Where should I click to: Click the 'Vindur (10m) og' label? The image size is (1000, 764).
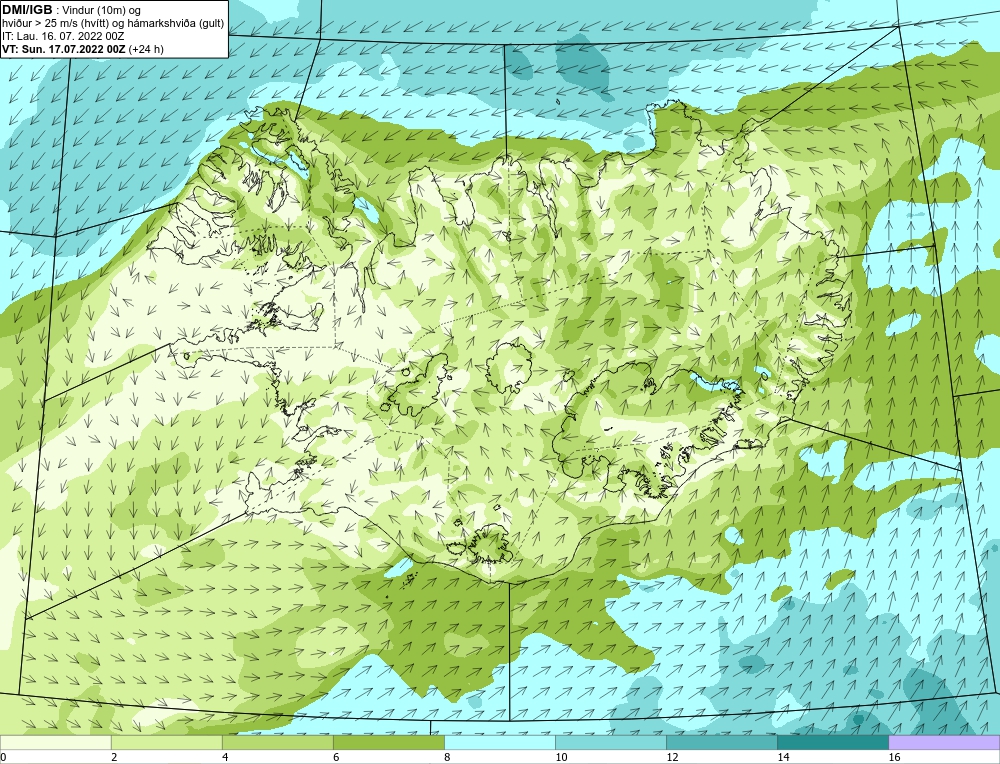[102, 10]
